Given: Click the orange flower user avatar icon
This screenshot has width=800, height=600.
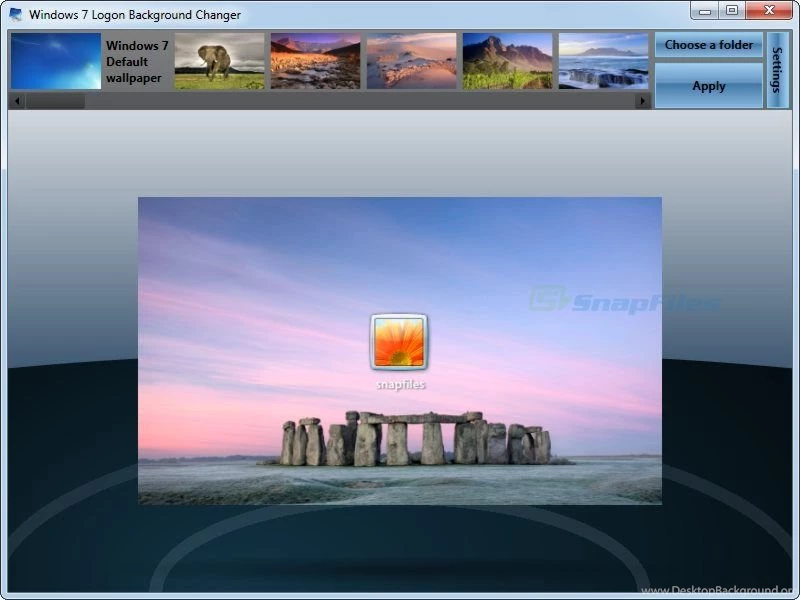Looking at the screenshot, I should (399, 342).
